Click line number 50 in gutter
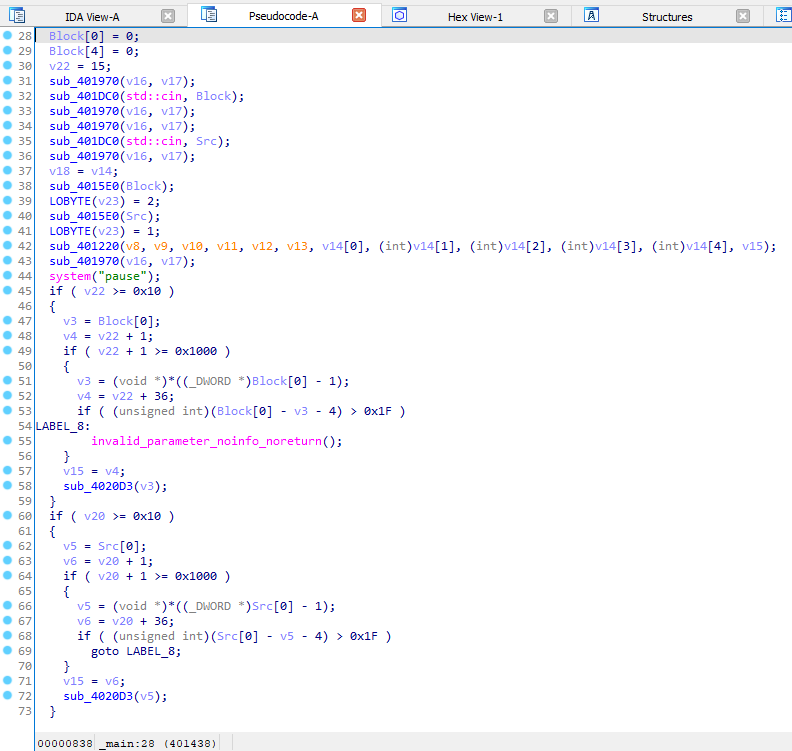Image resolution: width=792 pixels, height=751 pixels. click(x=25, y=366)
